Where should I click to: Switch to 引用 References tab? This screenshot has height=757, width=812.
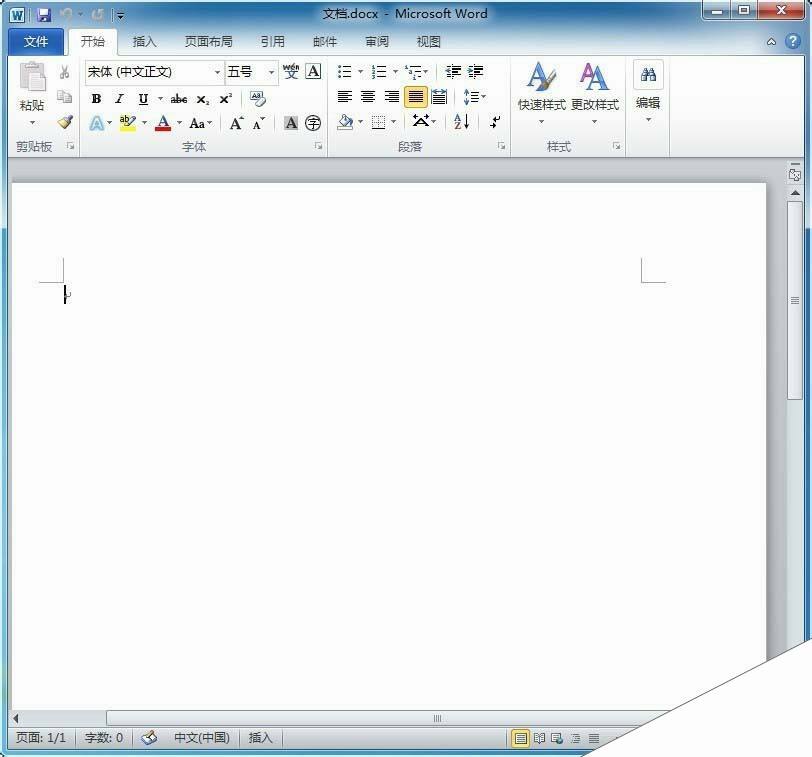tap(273, 41)
